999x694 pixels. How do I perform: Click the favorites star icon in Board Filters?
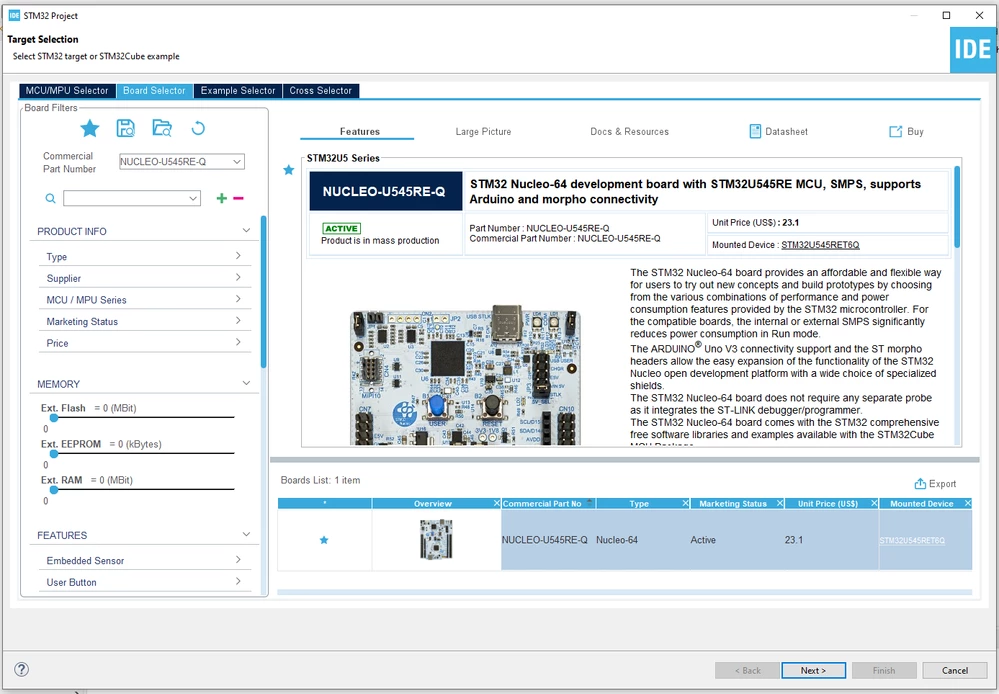pyautogui.click(x=90, y=129)
